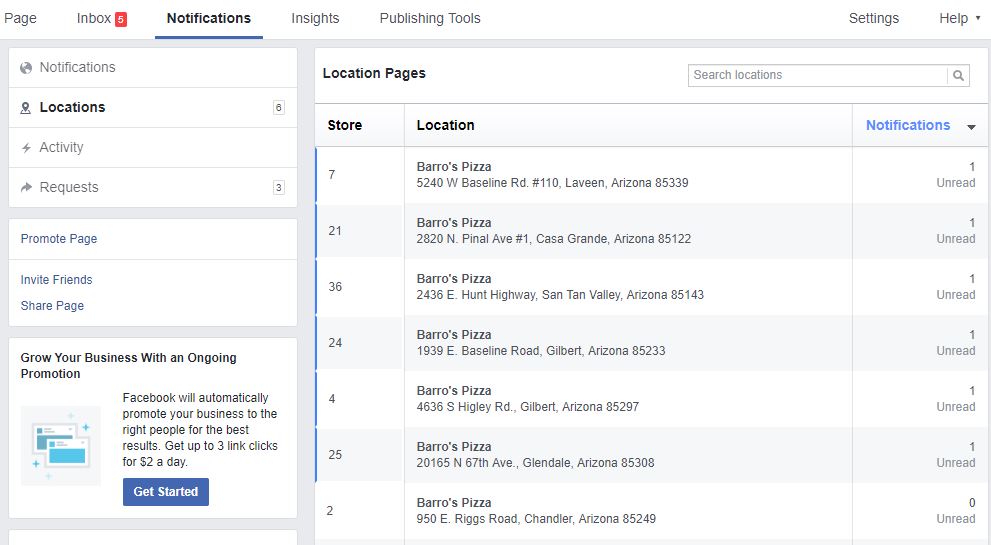Click store number 4 cell
This screenshot has width=991, height=545.
pyautogui.click(x=360, y=398)
